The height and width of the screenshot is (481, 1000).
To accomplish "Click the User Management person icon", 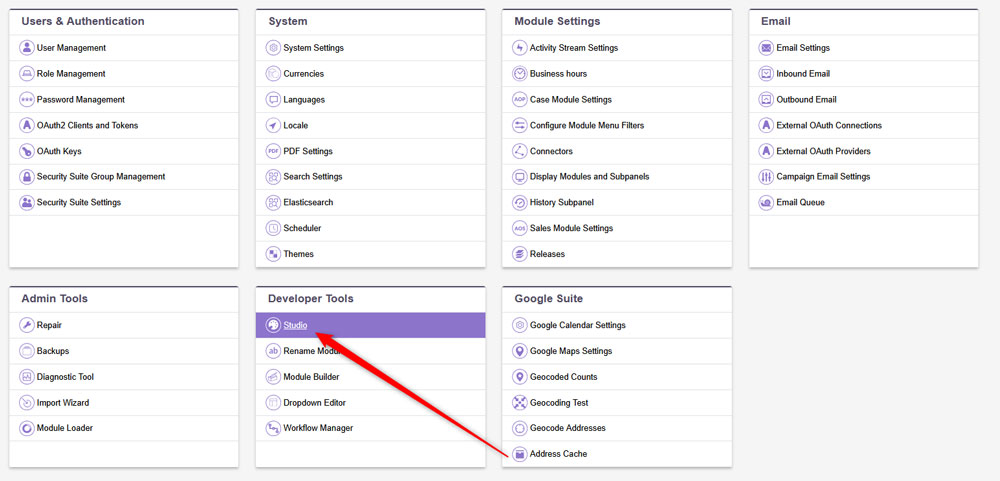I will pos(26,48).
